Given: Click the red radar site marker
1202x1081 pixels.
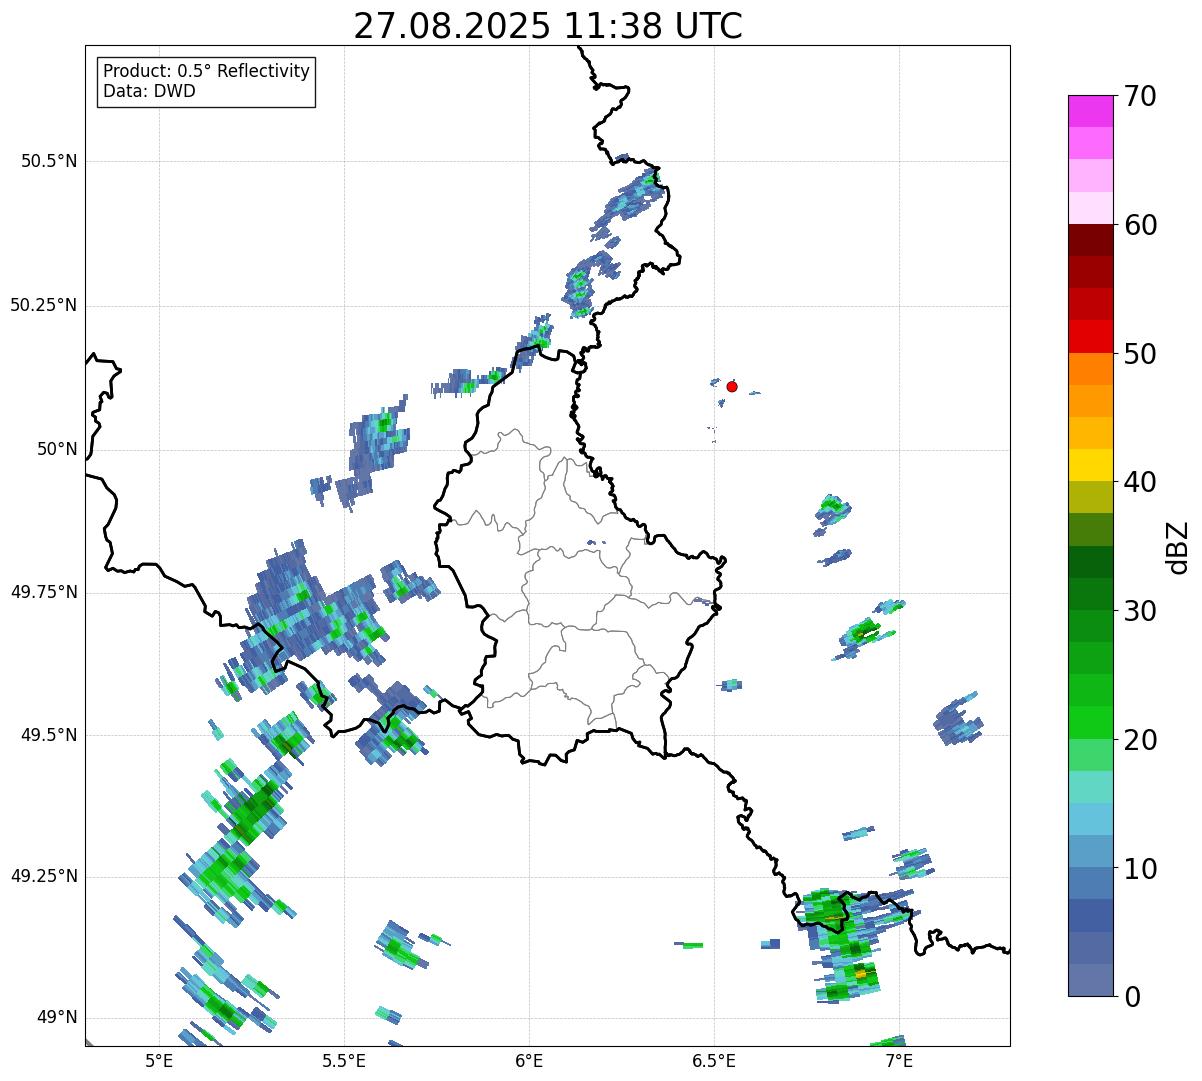Looking at the screenshot, I should (732, 386).
